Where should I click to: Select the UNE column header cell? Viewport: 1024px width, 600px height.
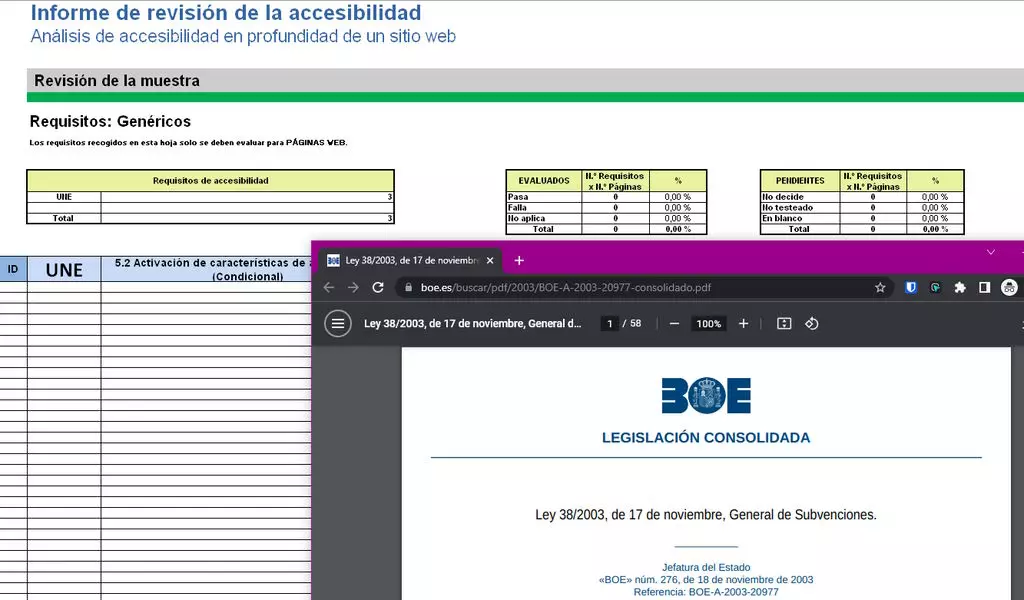pos(64,269)
